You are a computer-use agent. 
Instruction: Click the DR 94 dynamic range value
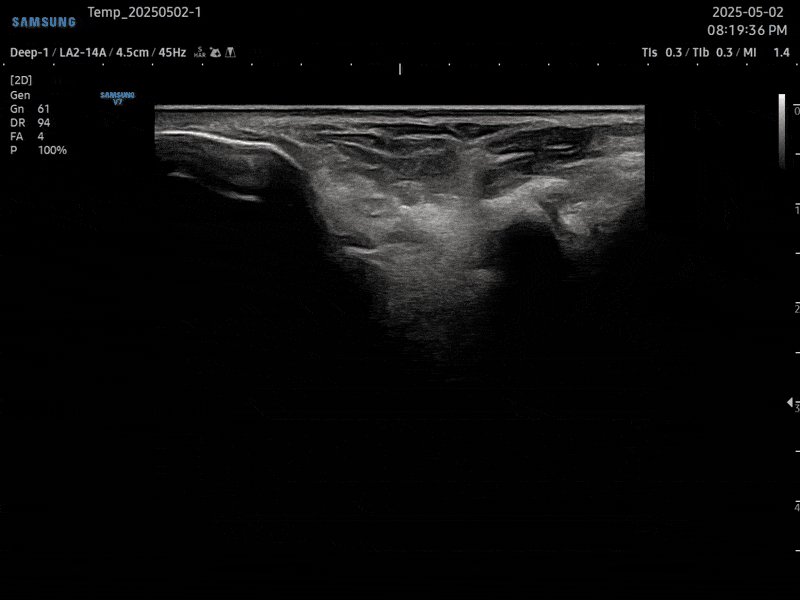30,122
